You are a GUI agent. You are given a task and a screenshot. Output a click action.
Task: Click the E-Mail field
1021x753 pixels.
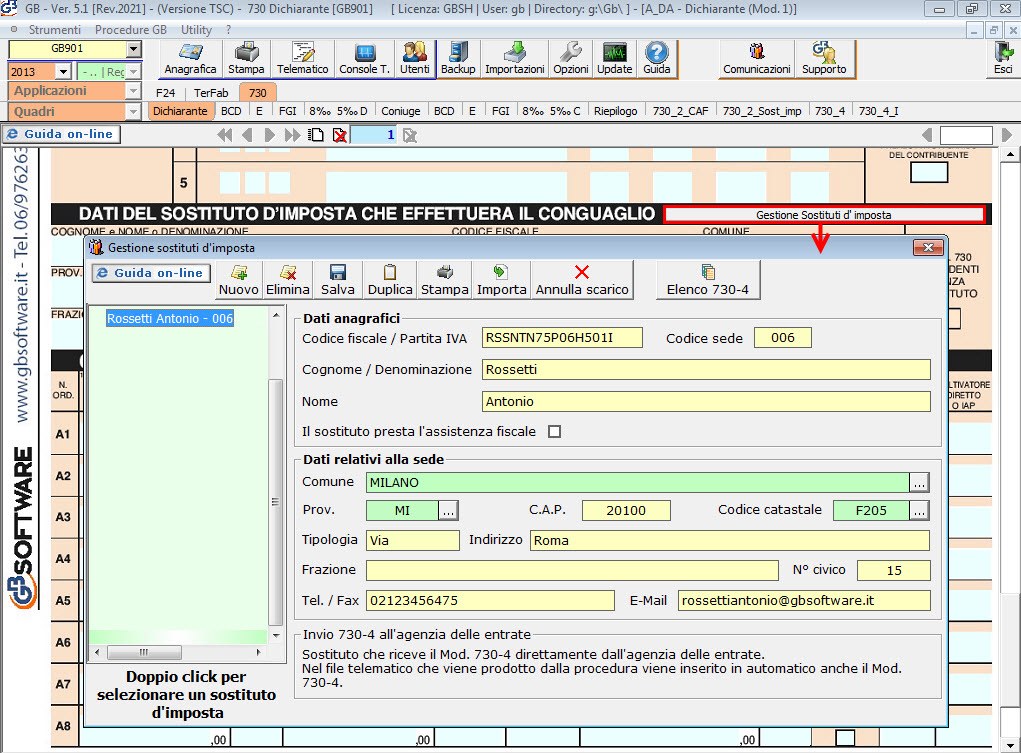(804, 601)
